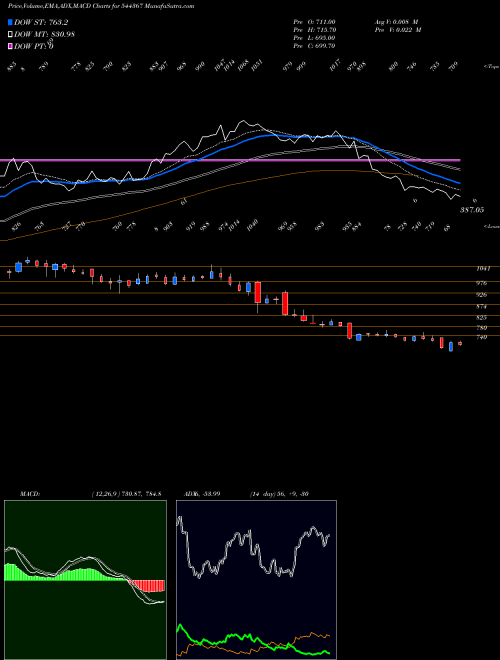This screenshot has width=500, height=660.
Task: Click the magenta DOW PT legend swatch
Action: tap(10, 46)
